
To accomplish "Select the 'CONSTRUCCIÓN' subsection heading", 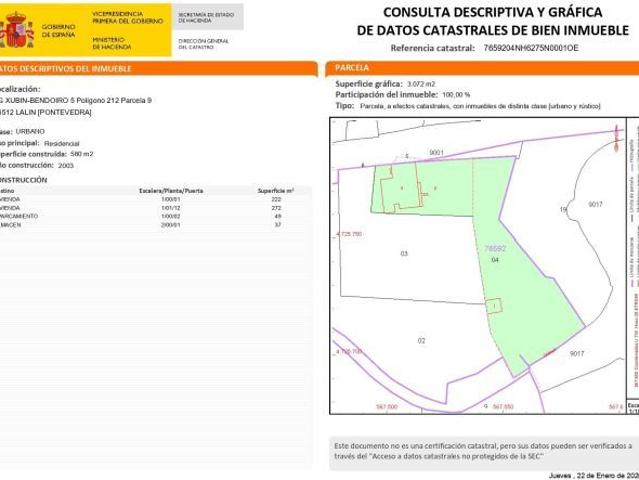I will [23, 180].
